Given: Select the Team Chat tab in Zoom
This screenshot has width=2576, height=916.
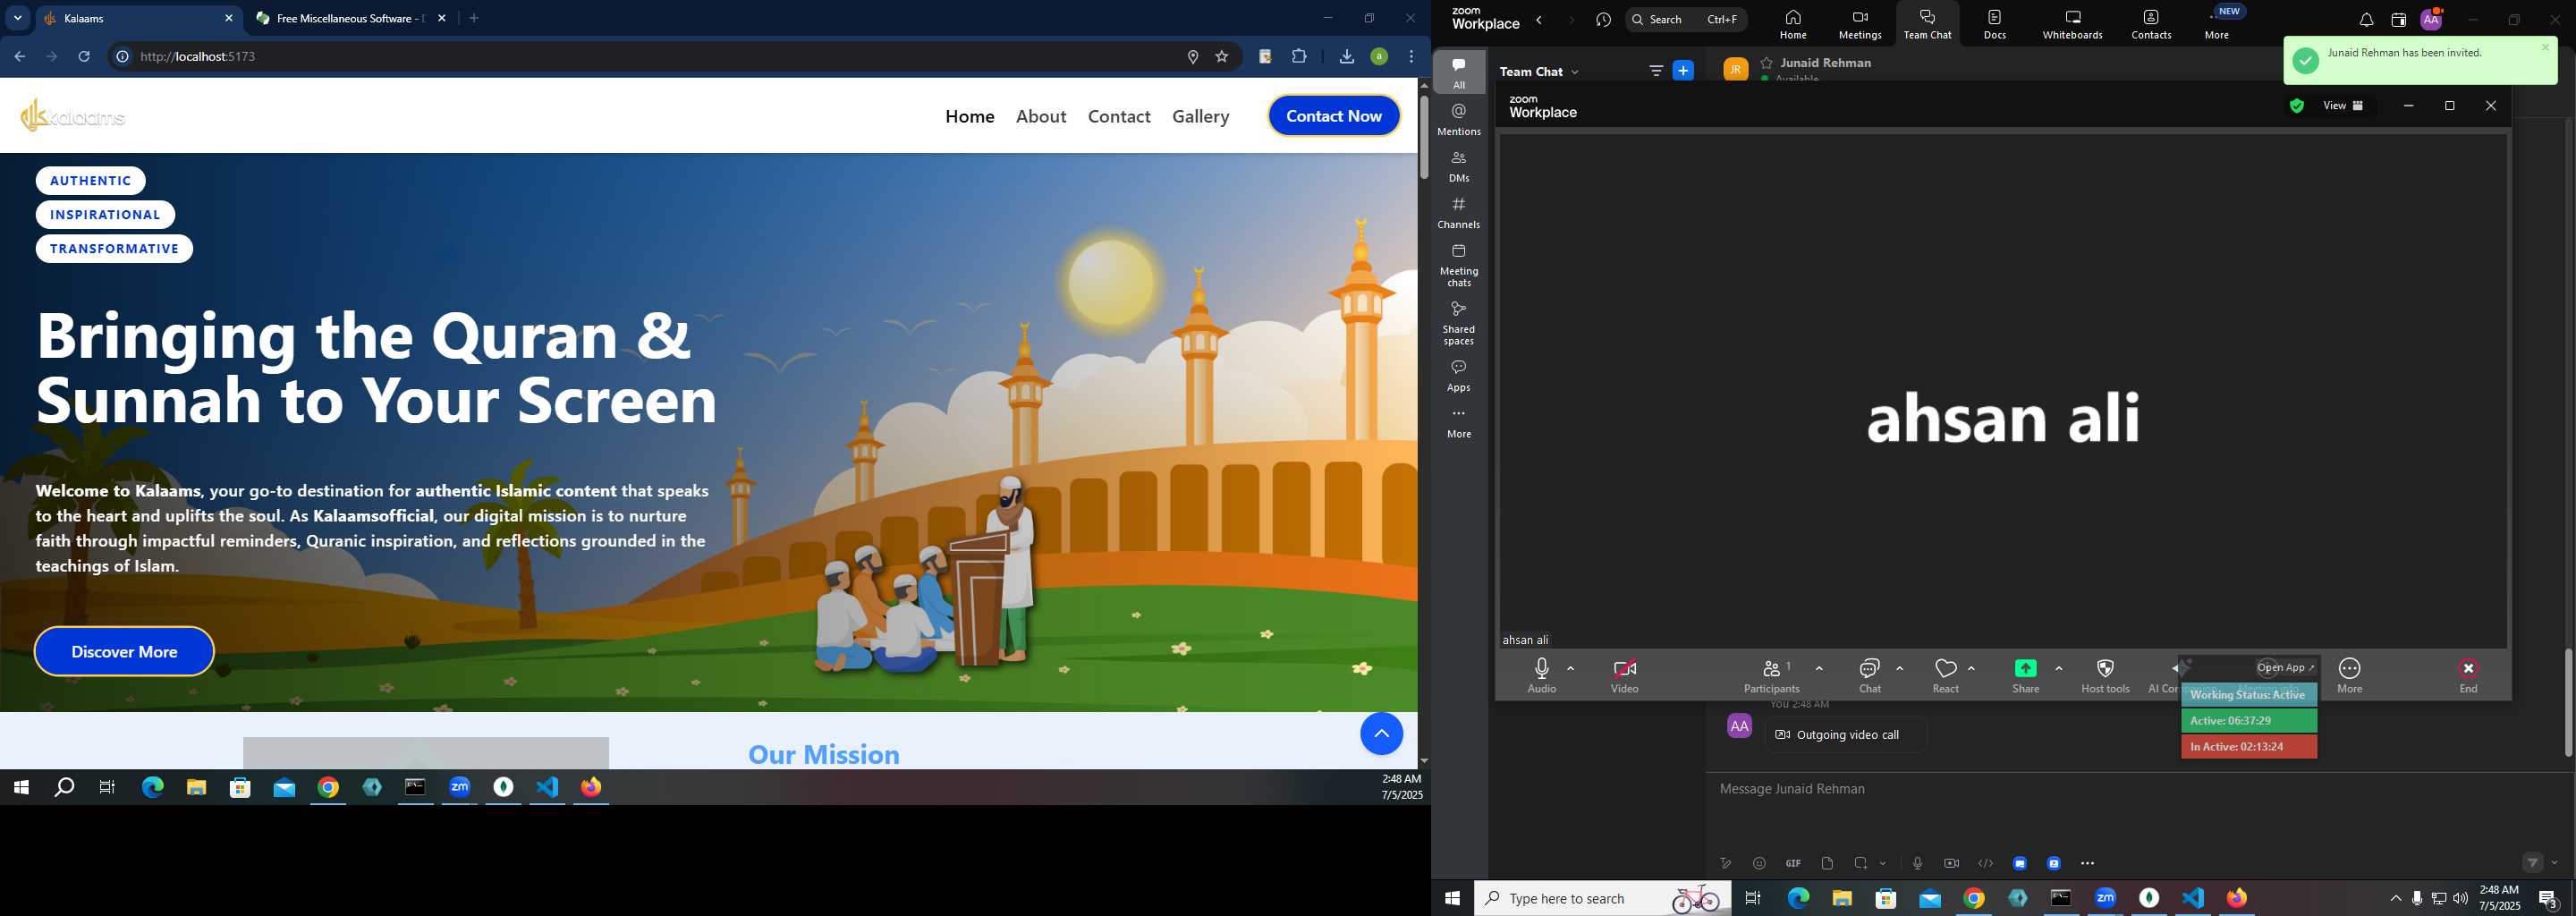Looking at the screenshot, I should point(1927,25).
